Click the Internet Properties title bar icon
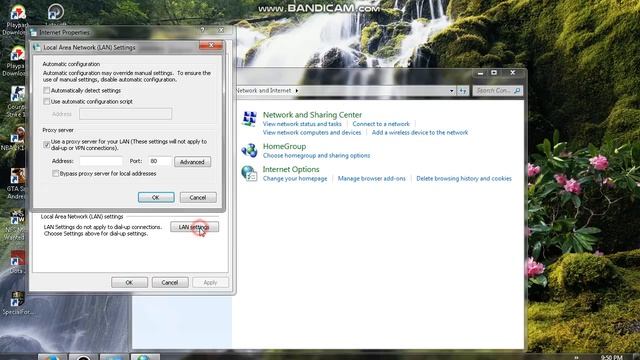 click(x=33, y=32)
